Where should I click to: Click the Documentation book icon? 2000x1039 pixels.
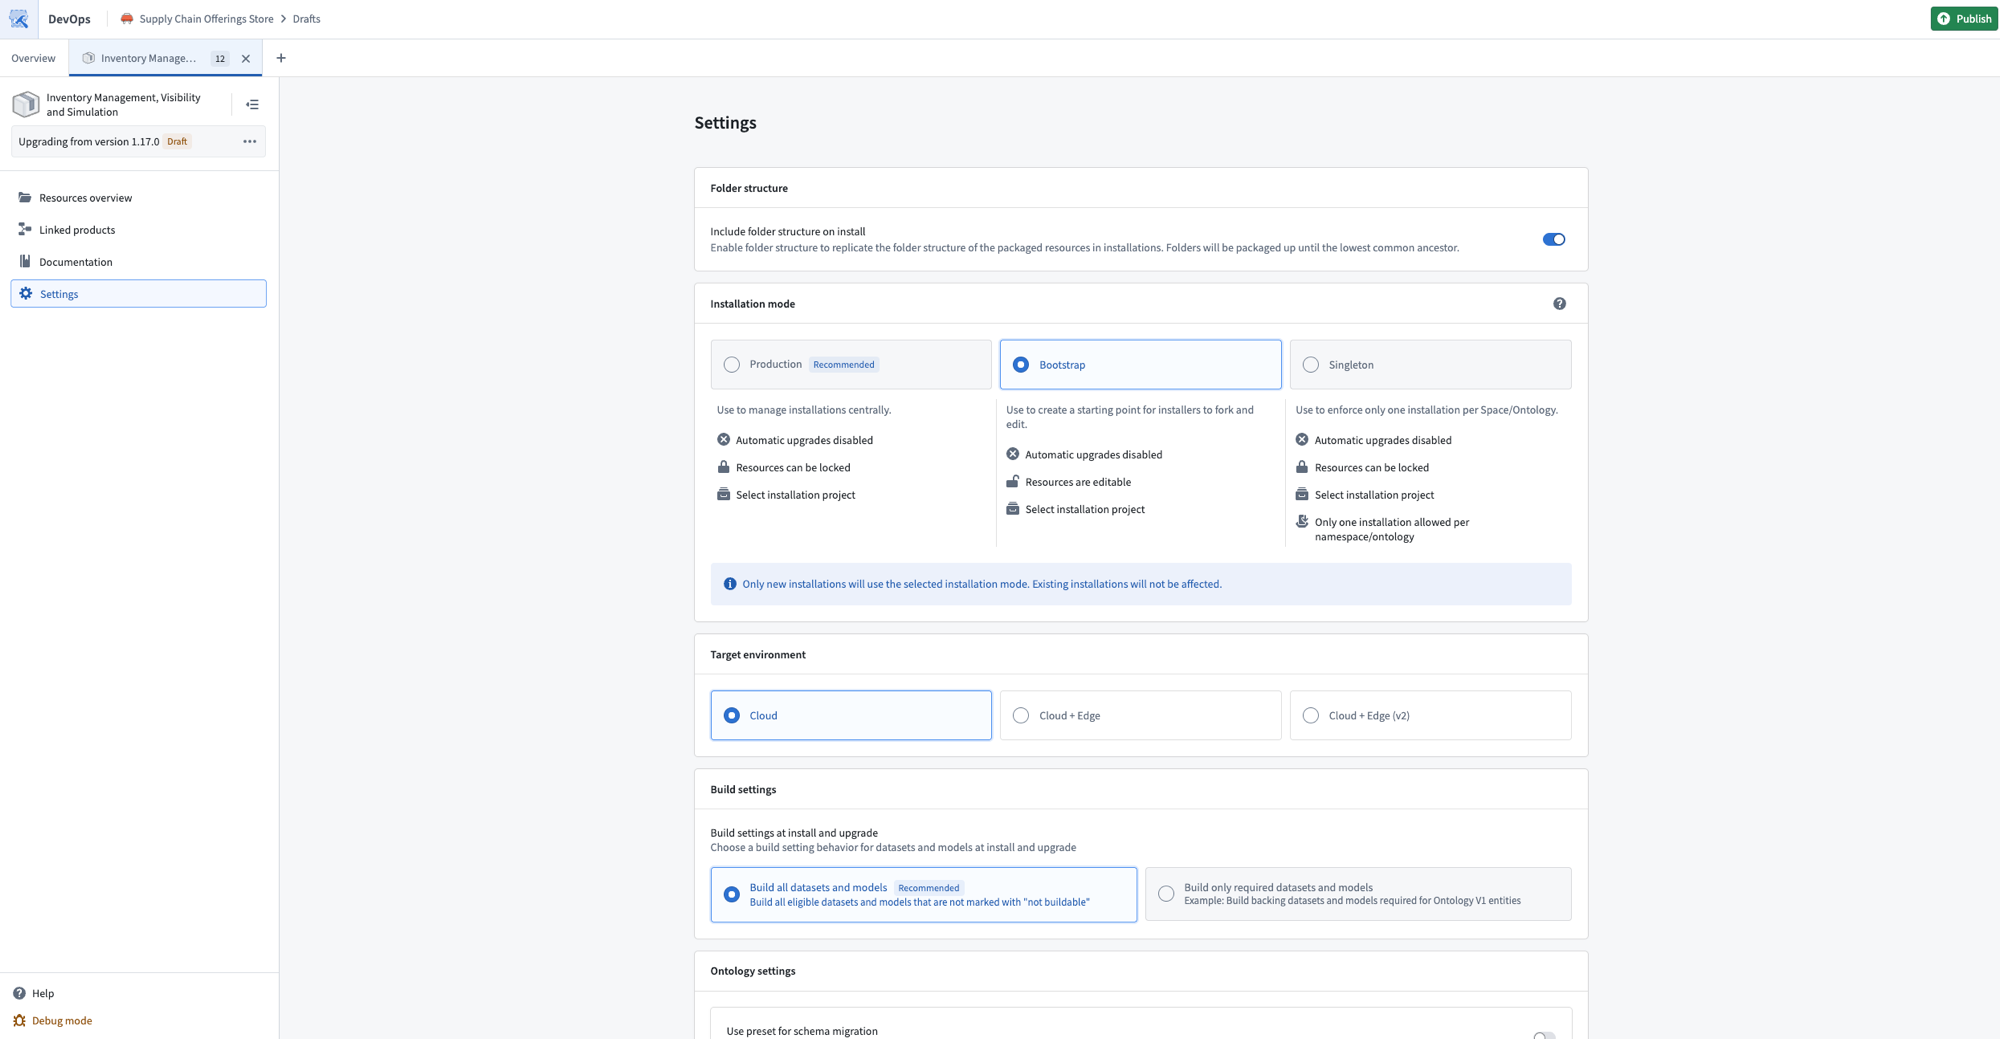coord(25,262)
